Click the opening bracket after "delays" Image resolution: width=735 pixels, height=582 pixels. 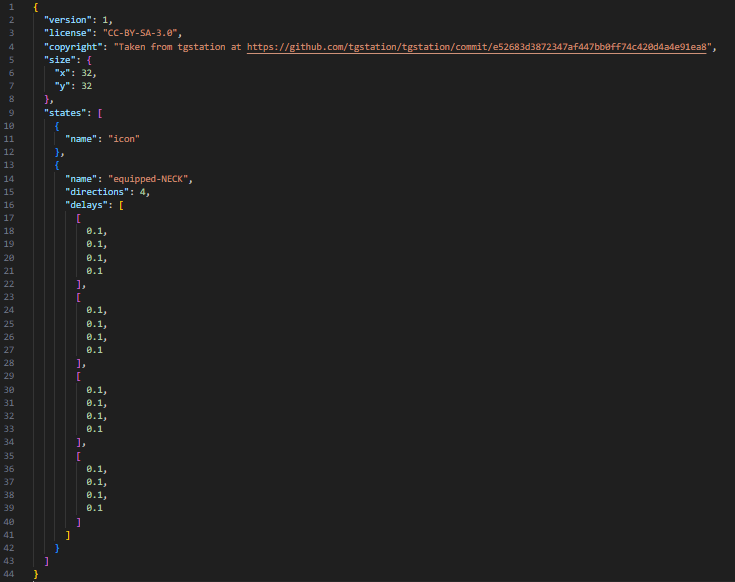pos(121,205)
